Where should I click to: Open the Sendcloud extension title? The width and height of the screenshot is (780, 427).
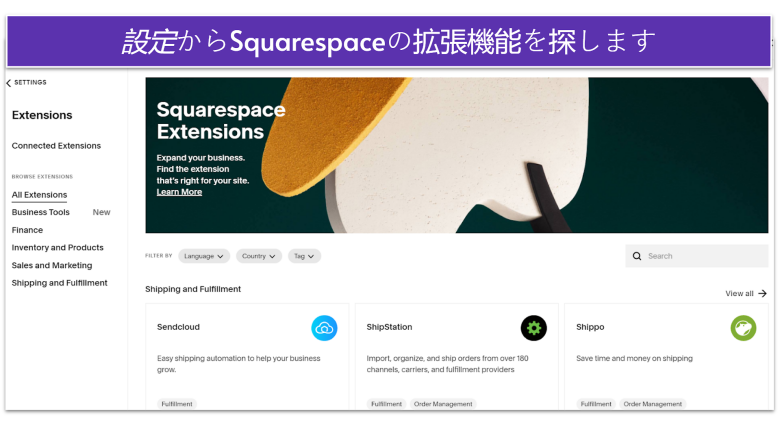(x=178, y=327)
